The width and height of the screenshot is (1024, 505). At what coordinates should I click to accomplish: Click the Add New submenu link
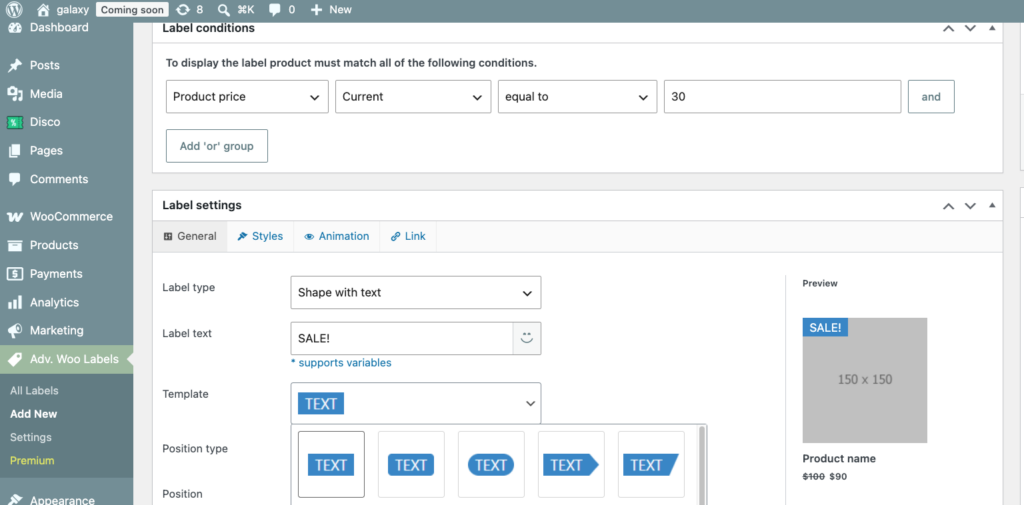33,414
